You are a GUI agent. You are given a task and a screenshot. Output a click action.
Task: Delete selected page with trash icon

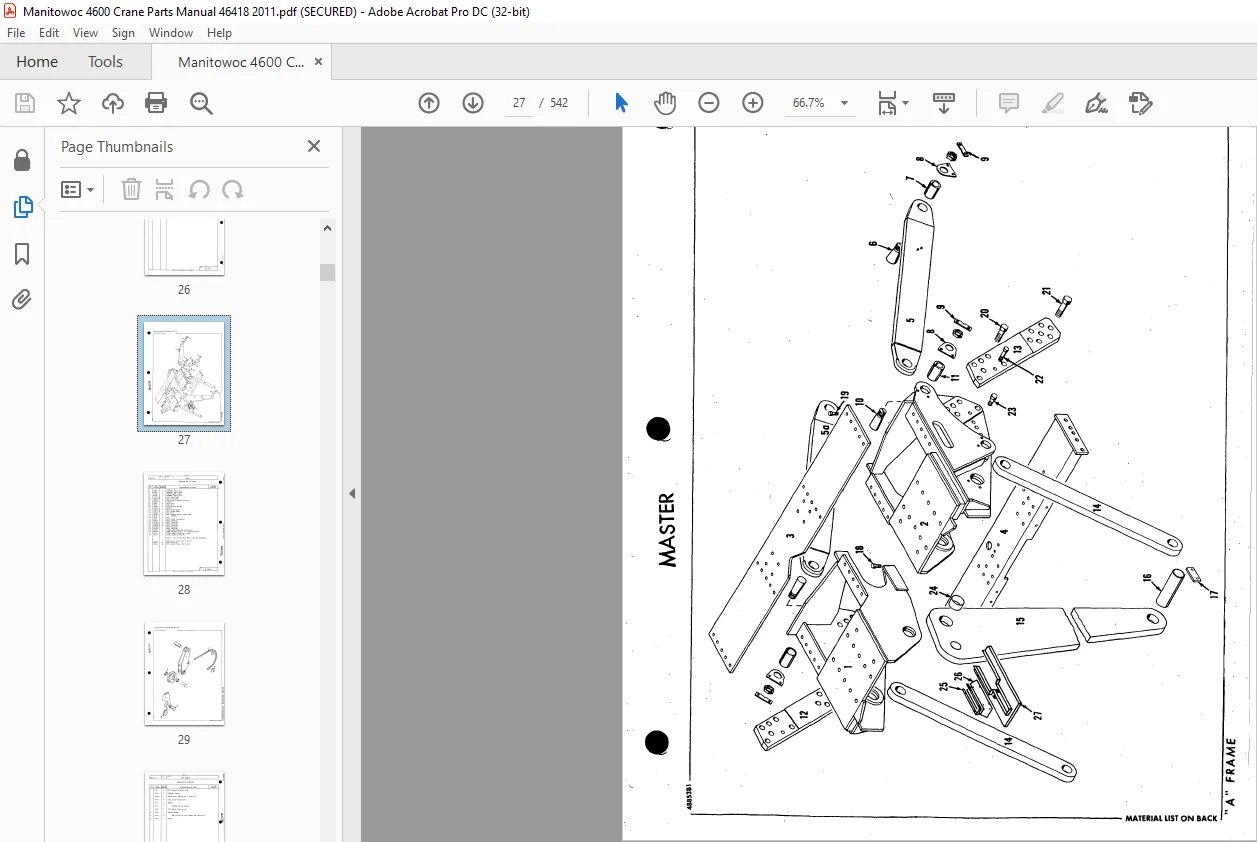tap(131, 189)
